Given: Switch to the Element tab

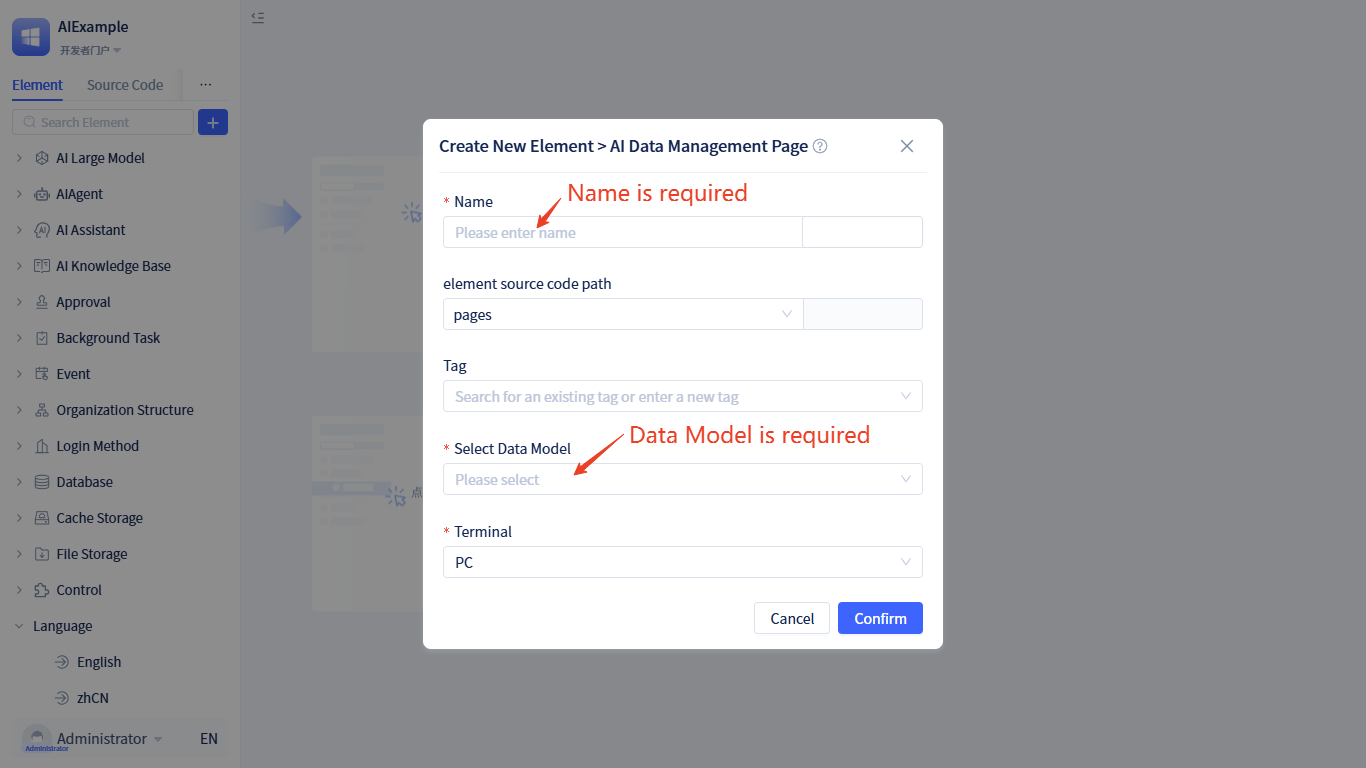Looking at the screenshot, I should point(37,85).
